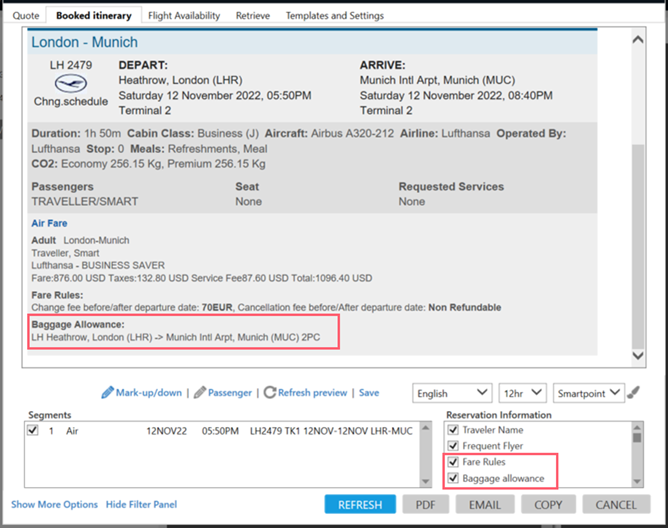Image resolution: width=668 pixels, height=528 pixels.
Task: Click the Hide Filter Panel link
Action: tap(141, 505)
